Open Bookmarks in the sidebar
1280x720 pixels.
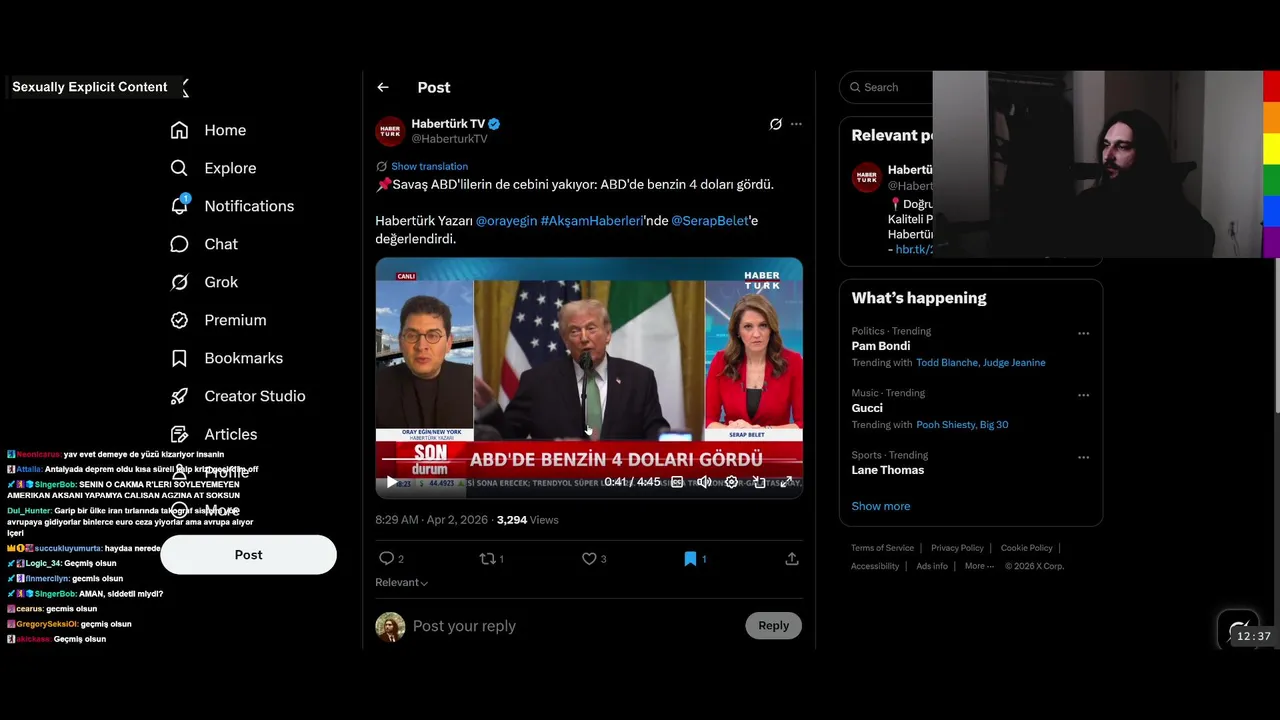(x=226, y=358)
